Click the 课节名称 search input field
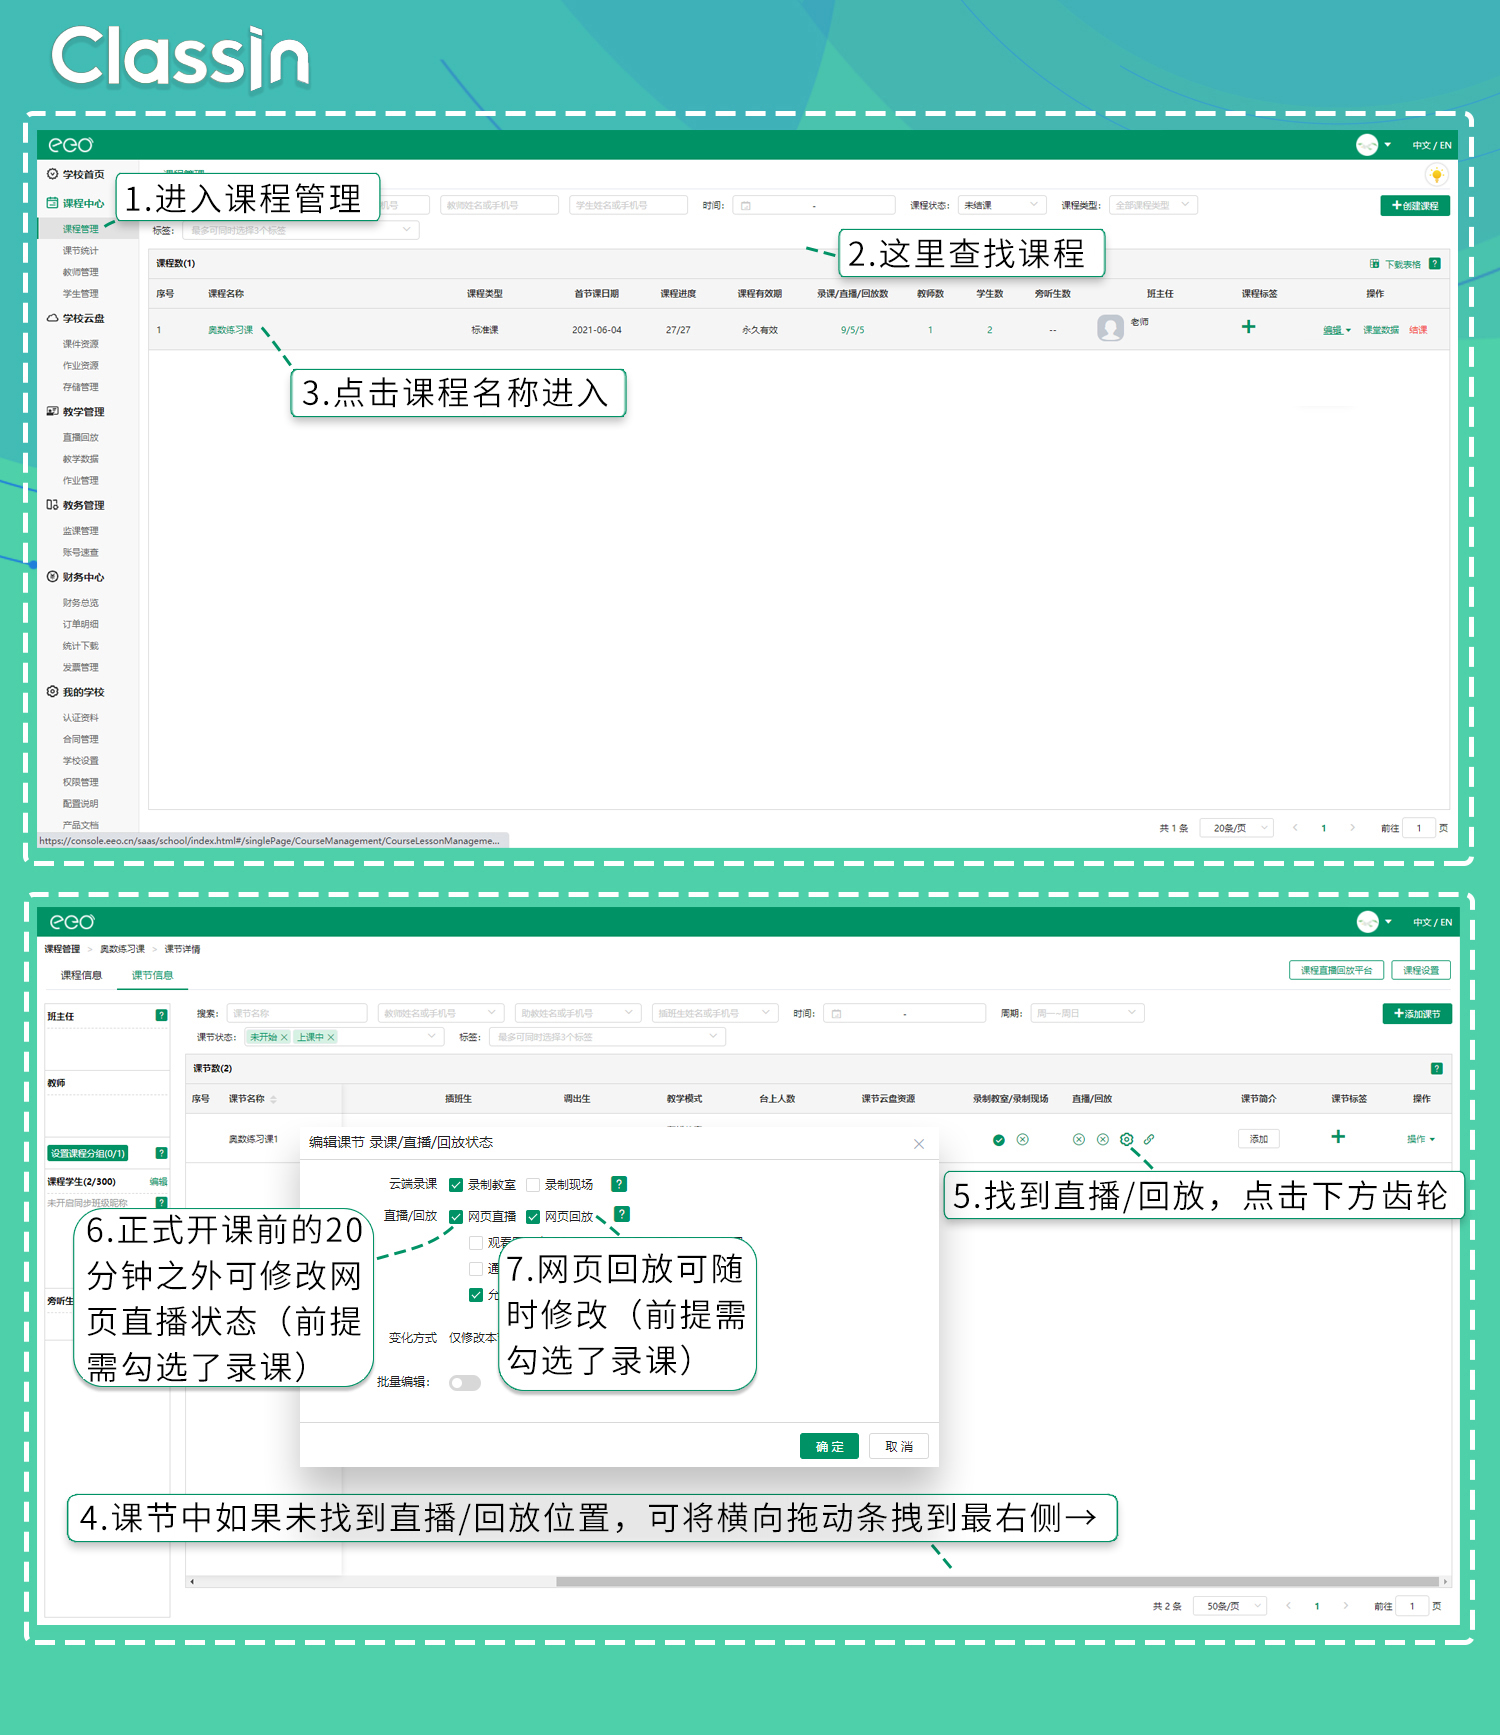This screenshot has width=1500, height=1735. [297, 1013]
